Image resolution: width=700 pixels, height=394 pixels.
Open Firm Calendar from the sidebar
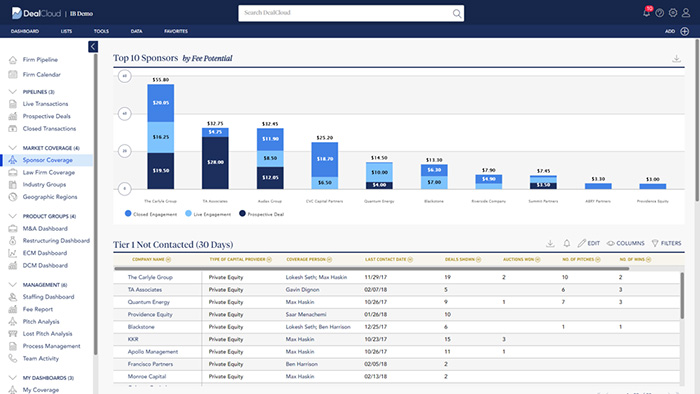tap(42, 75)
